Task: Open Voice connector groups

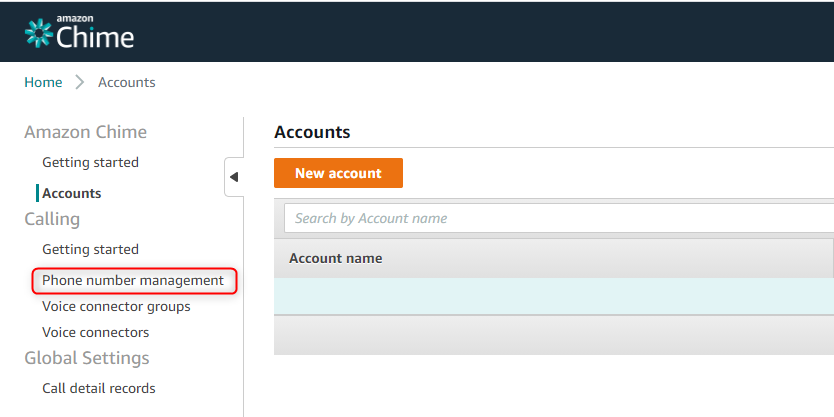Action: 116,306
